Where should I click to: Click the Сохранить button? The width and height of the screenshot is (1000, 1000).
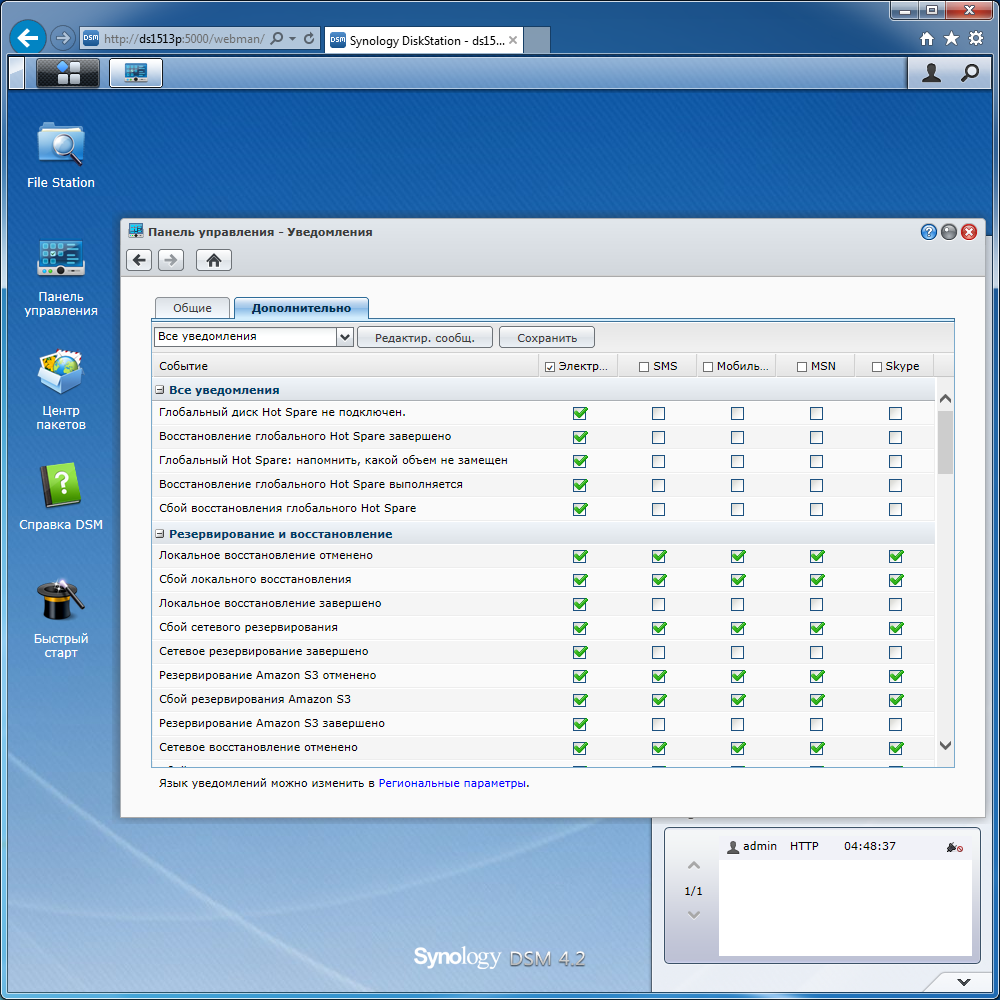(547, 337)
